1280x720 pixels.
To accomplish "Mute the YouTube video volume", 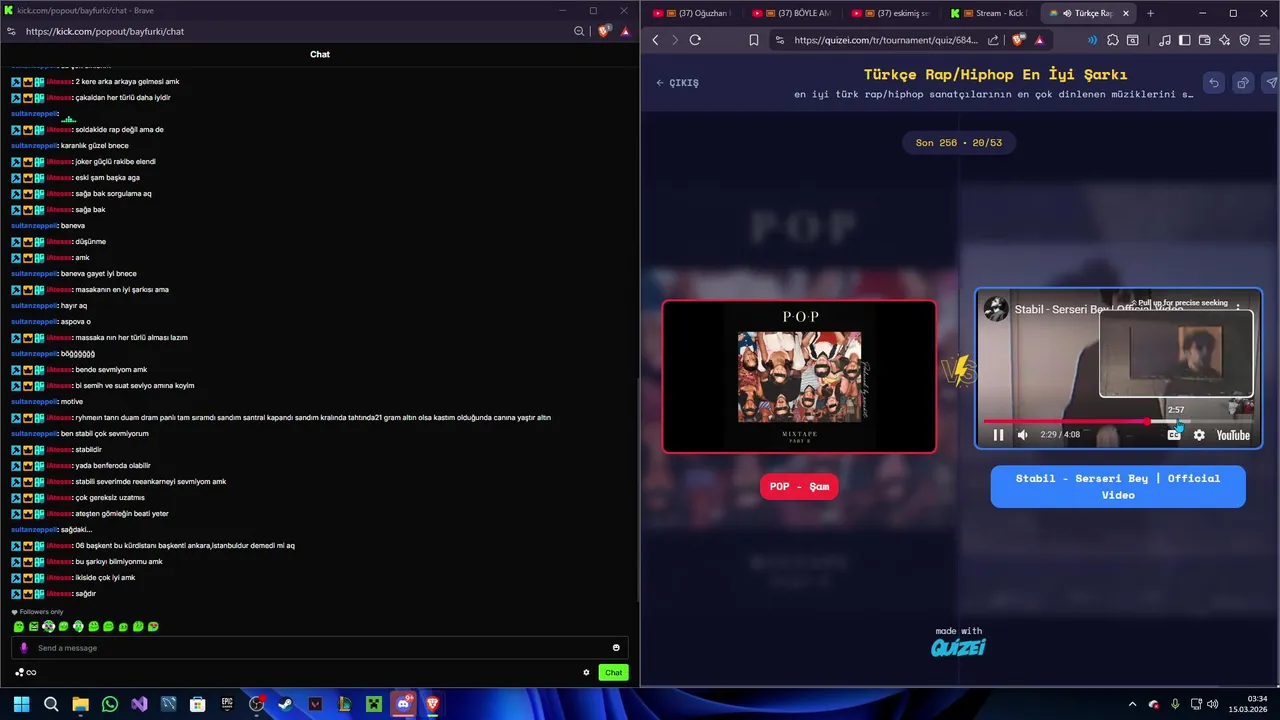I will pos(1022,435).
